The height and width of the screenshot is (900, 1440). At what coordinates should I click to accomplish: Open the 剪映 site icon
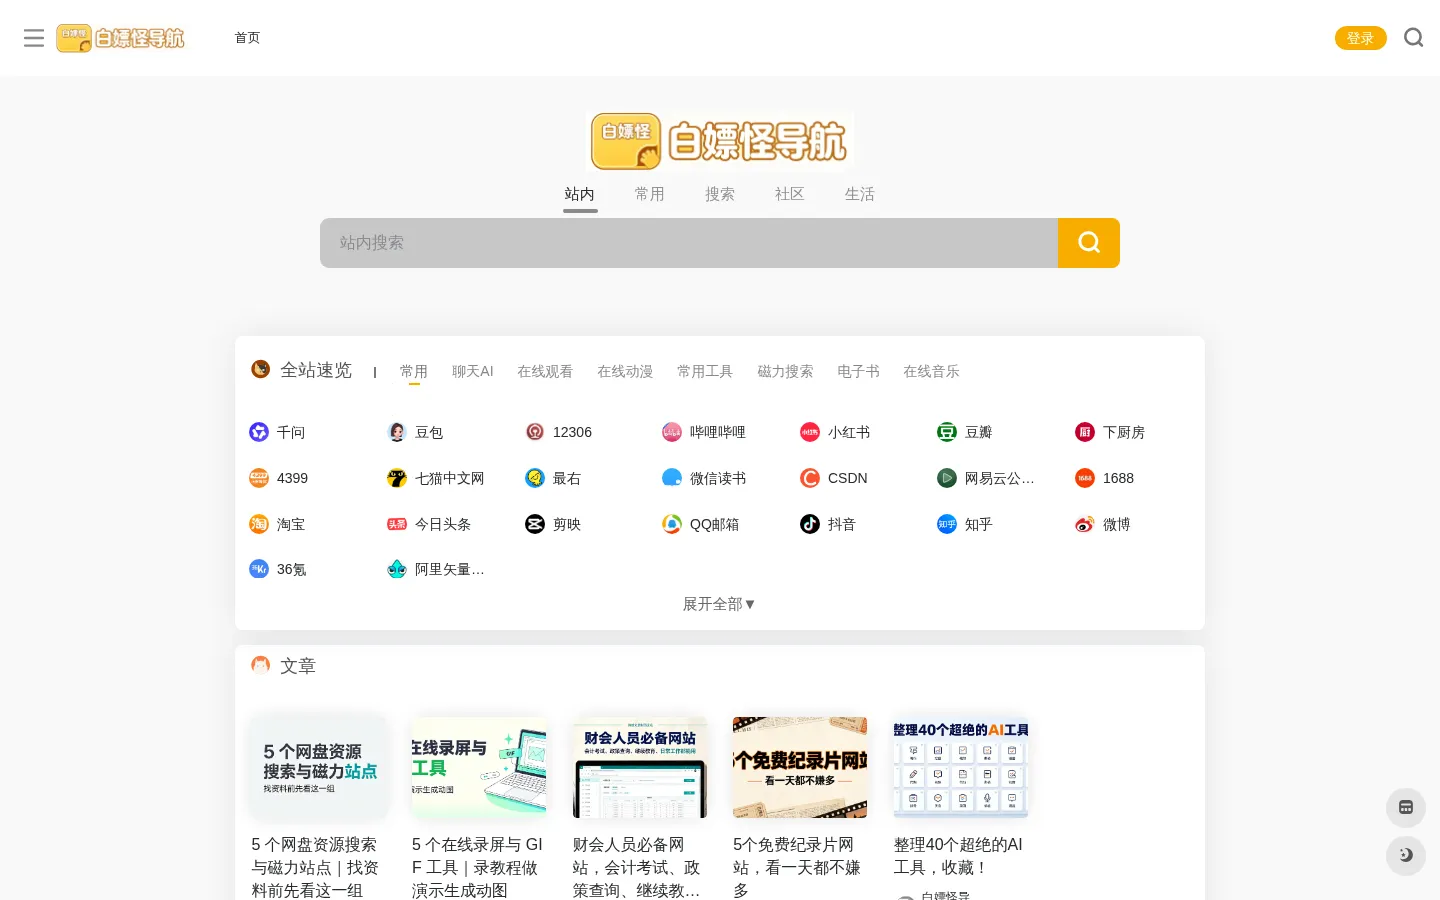535,524
